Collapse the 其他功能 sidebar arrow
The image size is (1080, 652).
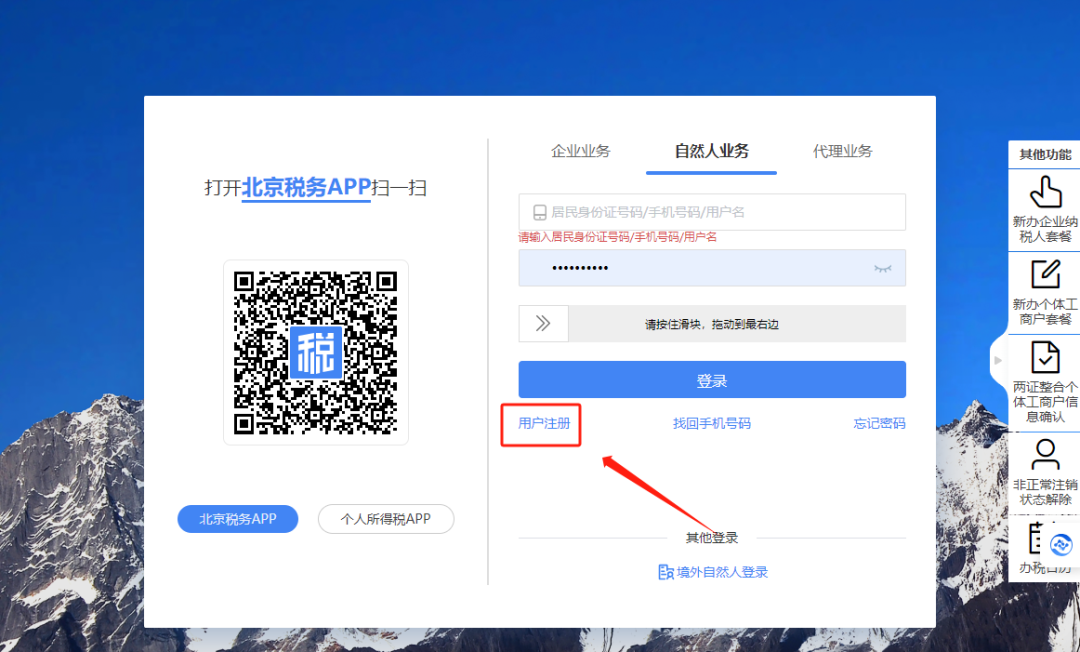(998, 360)
